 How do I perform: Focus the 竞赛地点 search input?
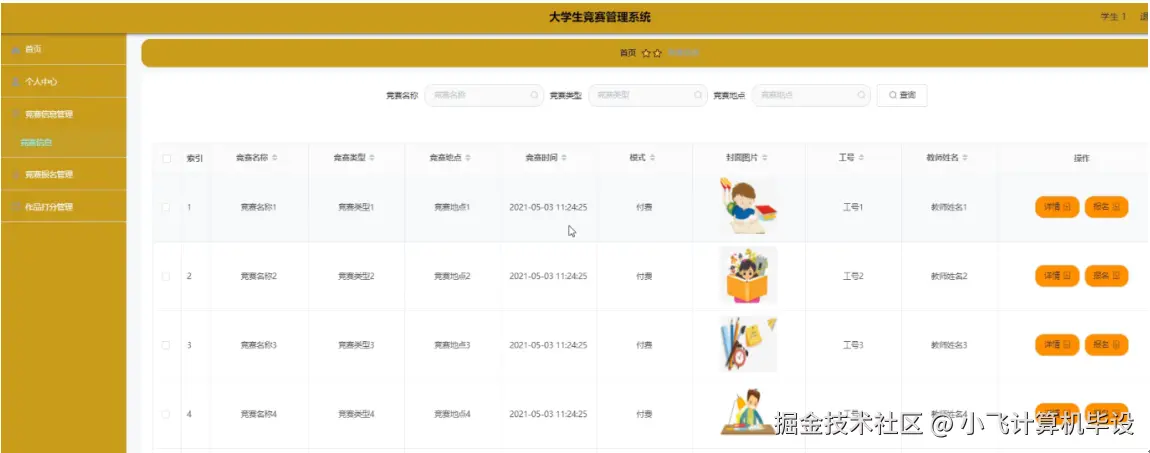point(811,95)
